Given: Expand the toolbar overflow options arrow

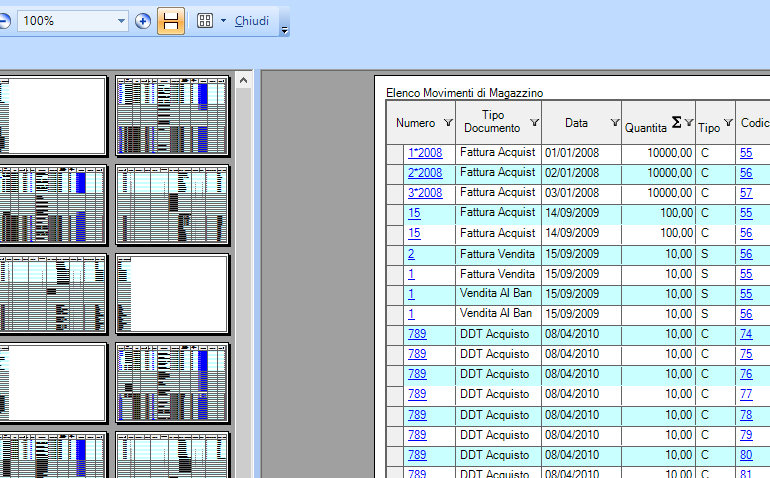Looking at the screenshot, I should [285, 30].
